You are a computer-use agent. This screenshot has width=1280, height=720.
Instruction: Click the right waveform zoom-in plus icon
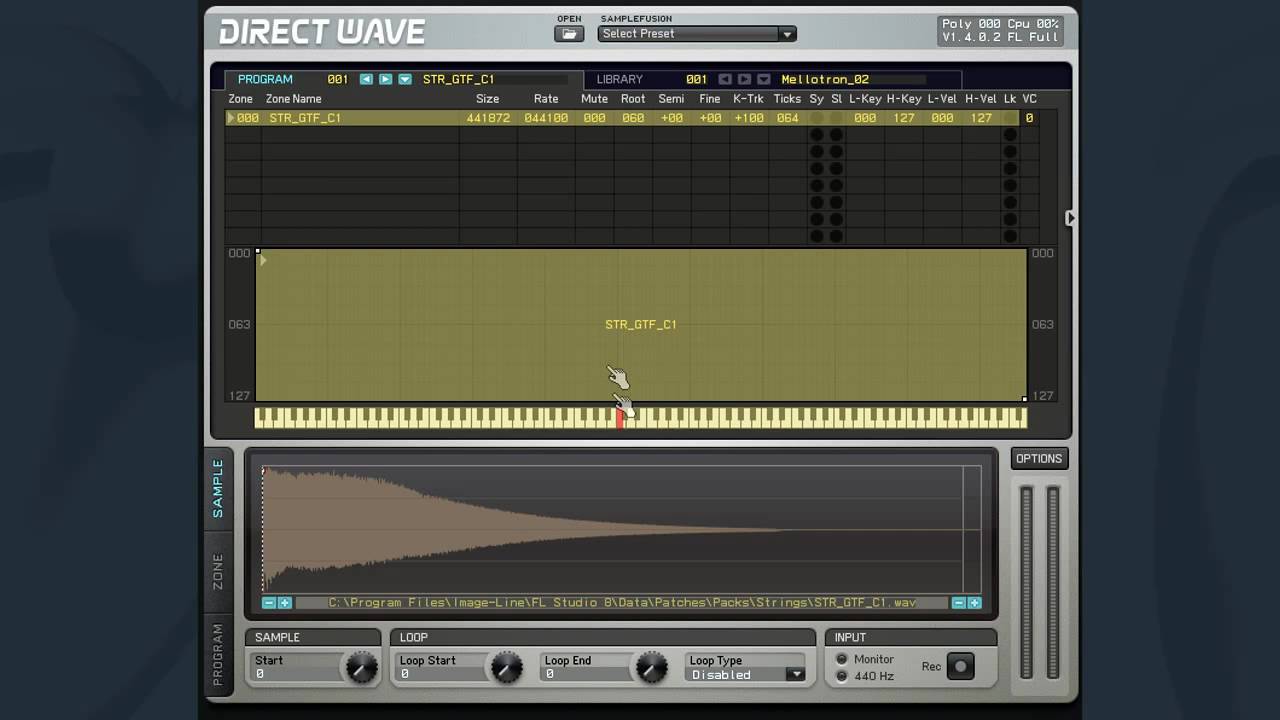pyautogui.click(x=974, y=603)
